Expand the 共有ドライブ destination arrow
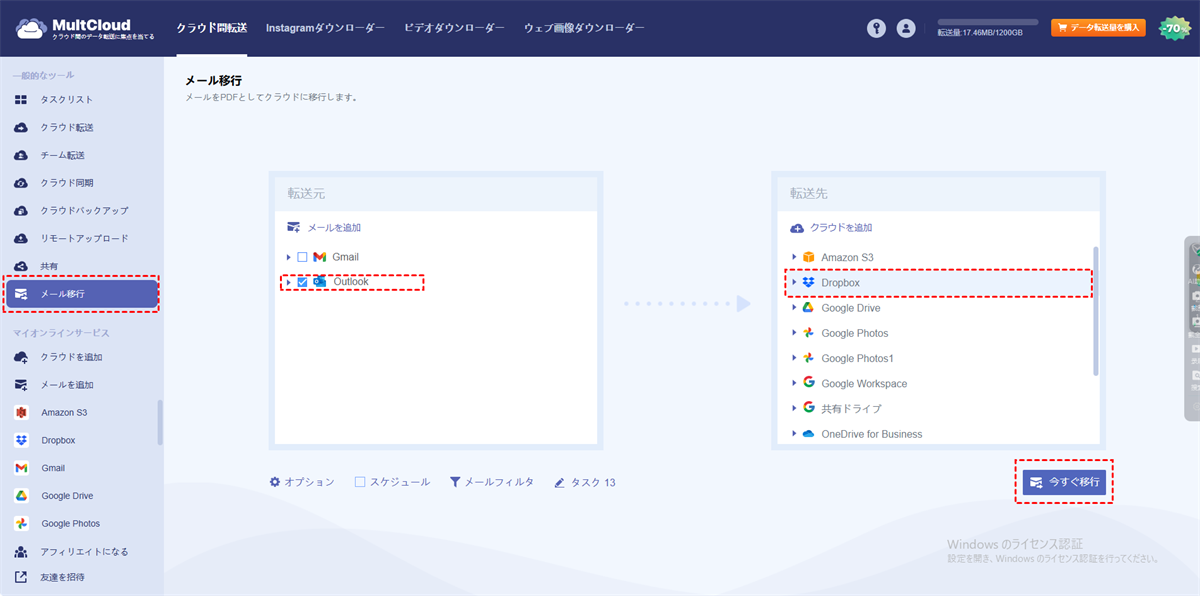The width and height of the screenshot is (1200, 596). pos(794,408)
